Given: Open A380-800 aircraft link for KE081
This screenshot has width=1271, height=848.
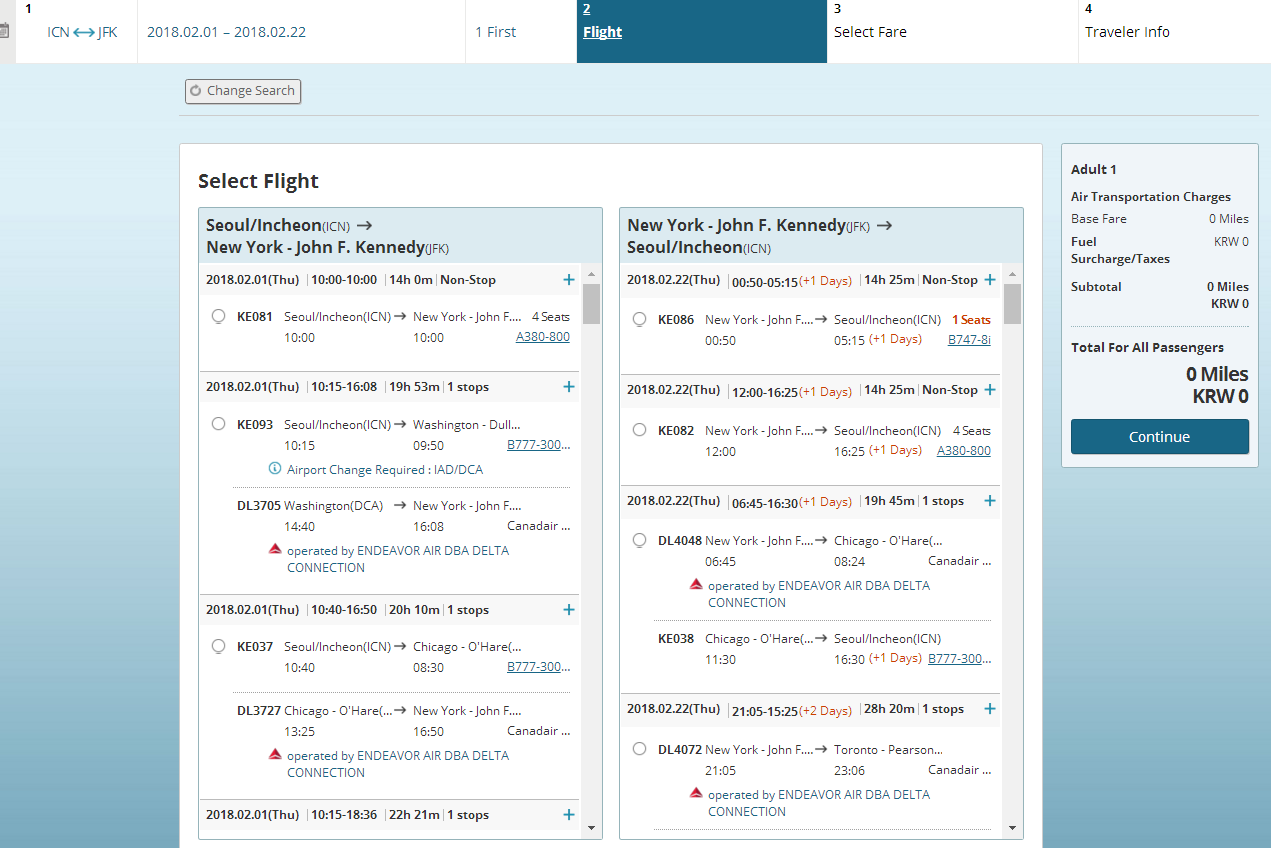Looking at the screenshot, I should coord(543,337).
